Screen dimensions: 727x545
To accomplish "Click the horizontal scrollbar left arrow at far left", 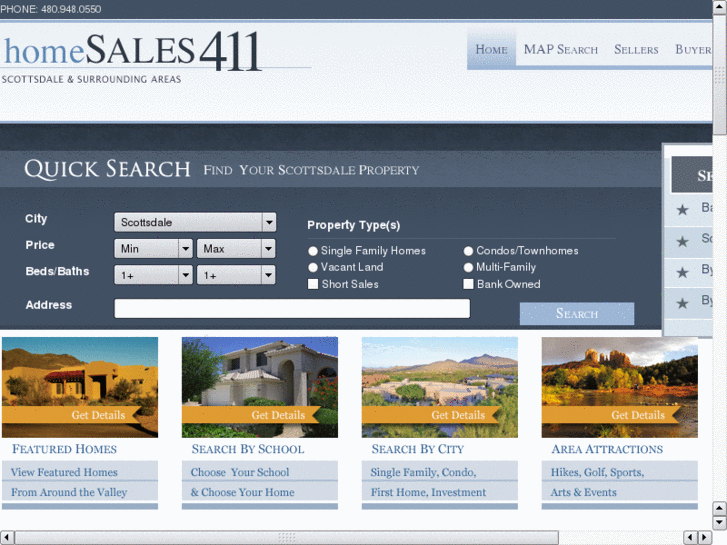I will pyautogui.click(x=6, y=537).
